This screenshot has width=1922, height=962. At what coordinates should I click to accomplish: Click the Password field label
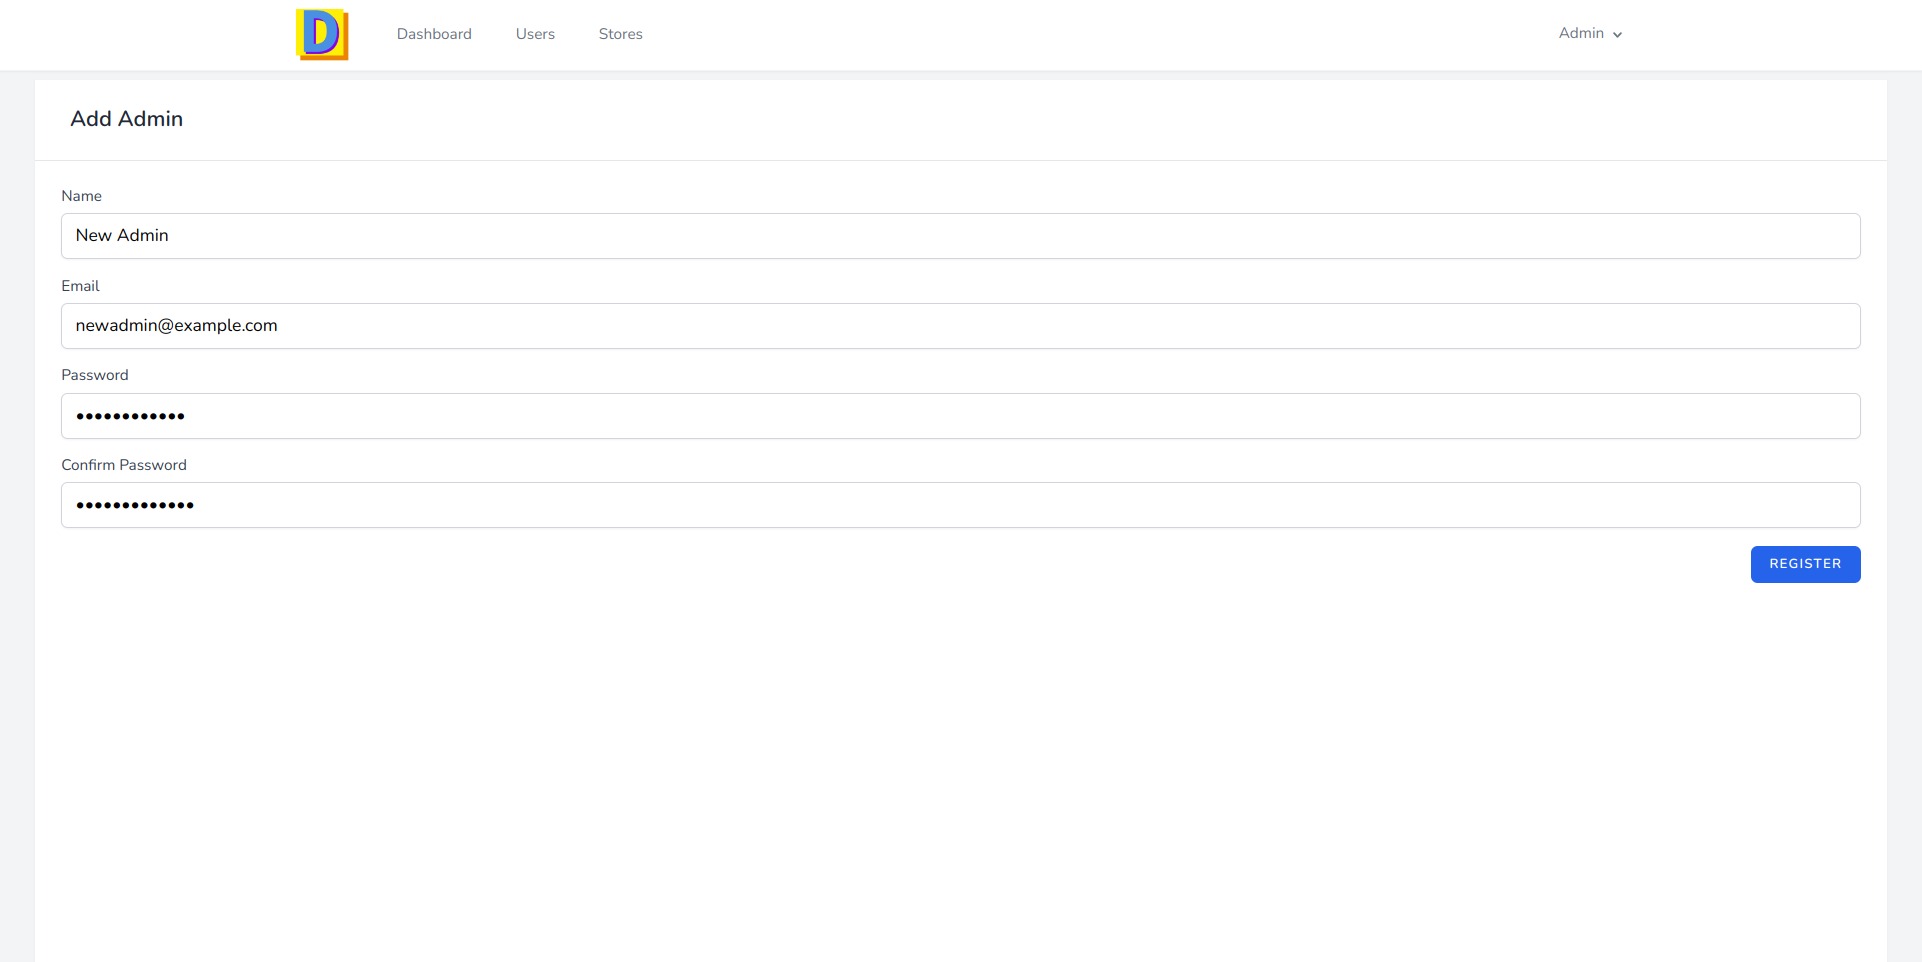(x=95, y=375)
